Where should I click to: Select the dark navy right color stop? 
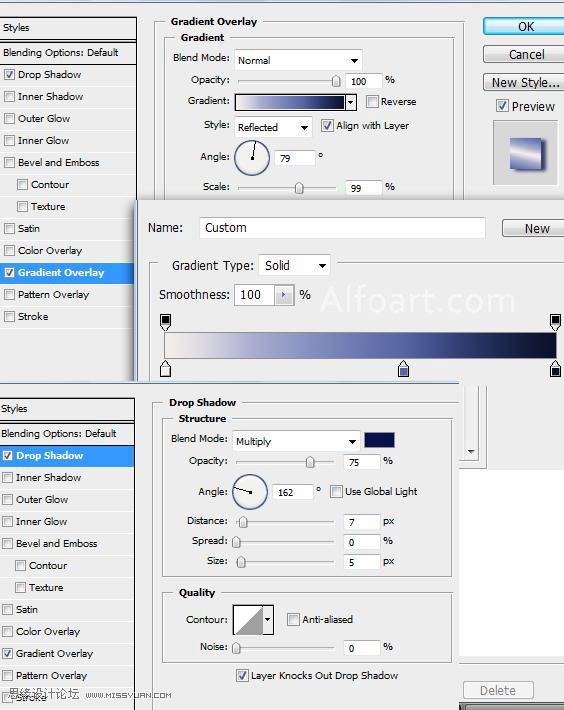tap(555, 369)
